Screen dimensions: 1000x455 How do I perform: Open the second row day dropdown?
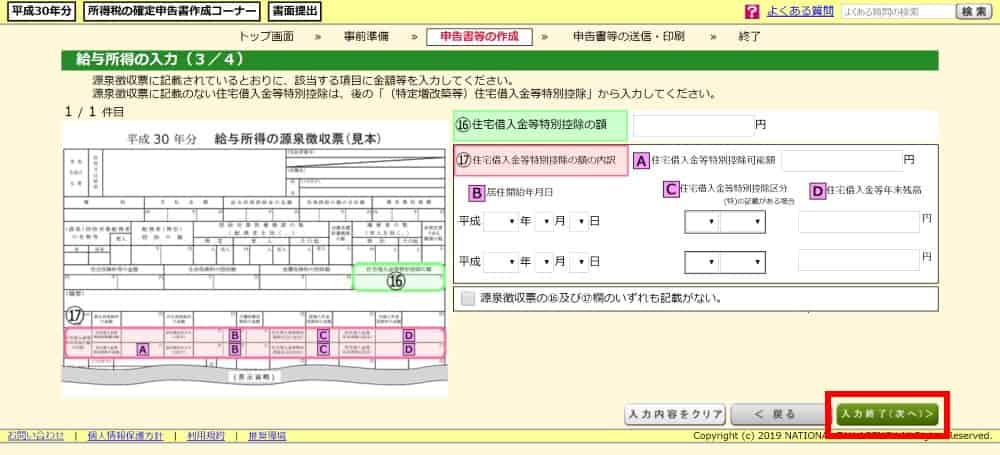click(579, 262)
